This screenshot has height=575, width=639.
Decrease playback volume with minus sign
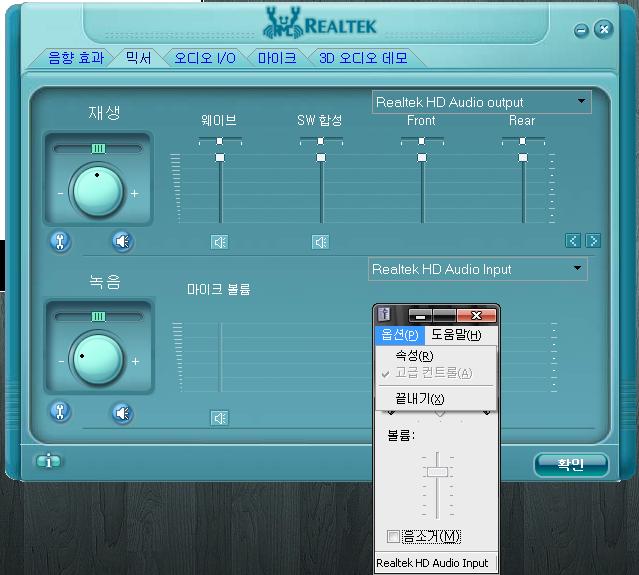point(60,193)
